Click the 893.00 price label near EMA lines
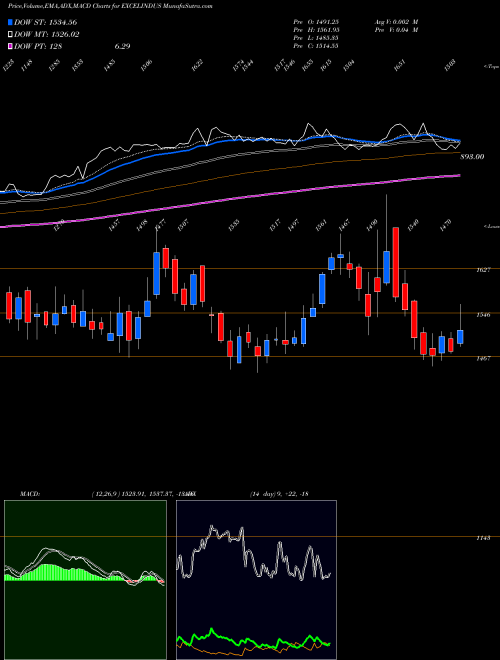 coord(472,157)
